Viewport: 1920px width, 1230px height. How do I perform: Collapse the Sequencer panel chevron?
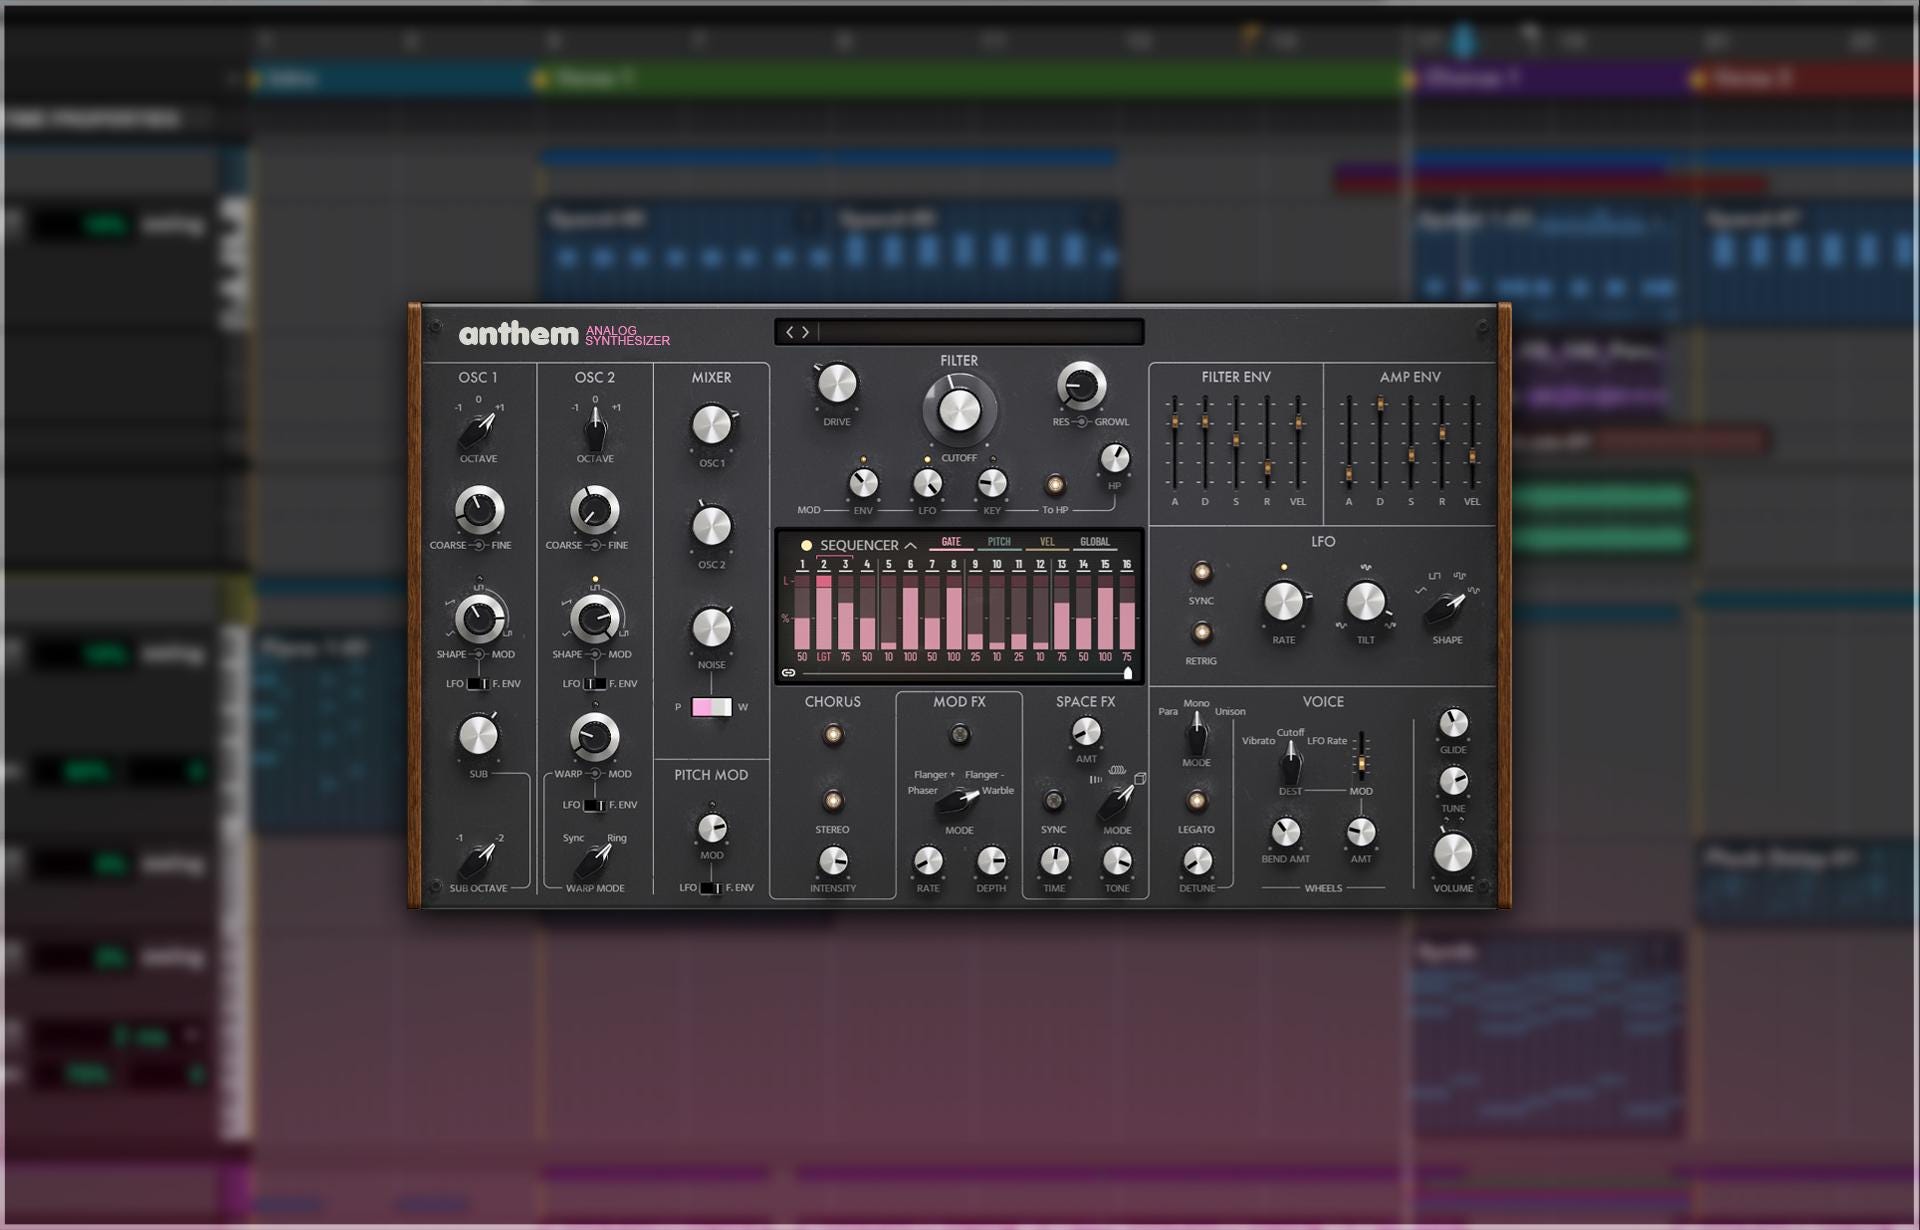click(x=910, y=545)
